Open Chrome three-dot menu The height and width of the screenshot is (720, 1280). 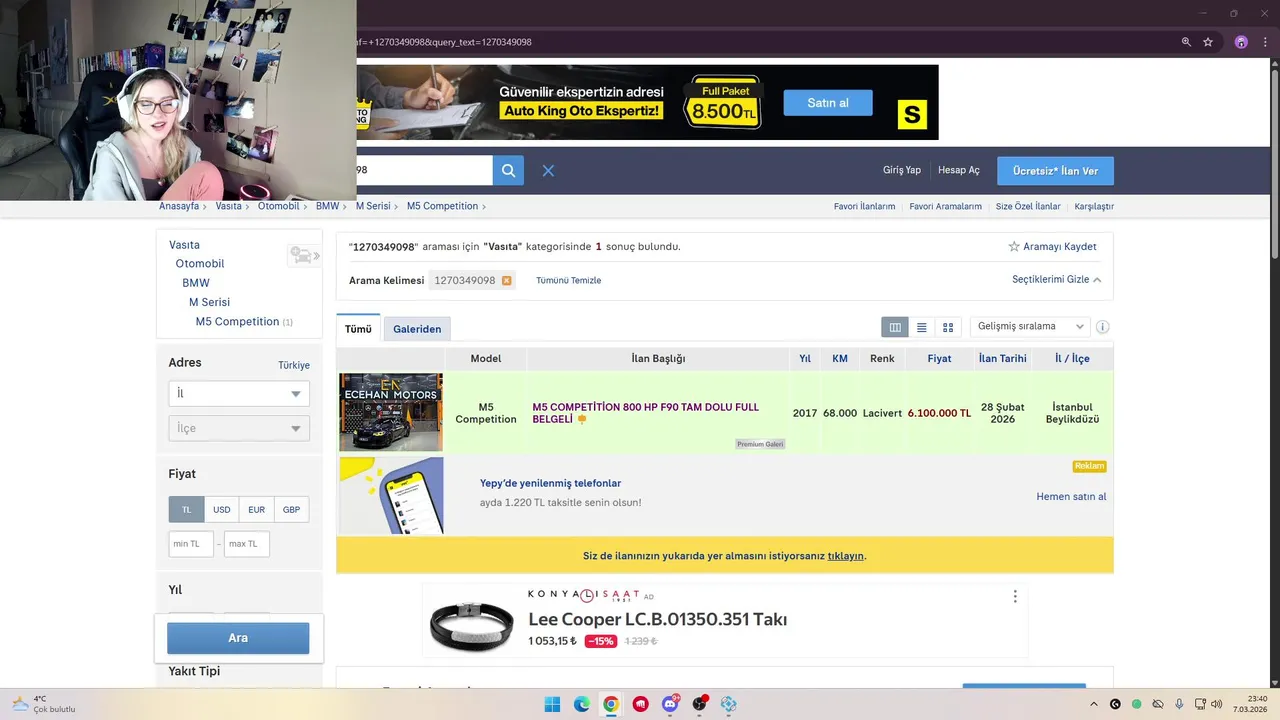pyautogui.click(x=1265, y=42)
